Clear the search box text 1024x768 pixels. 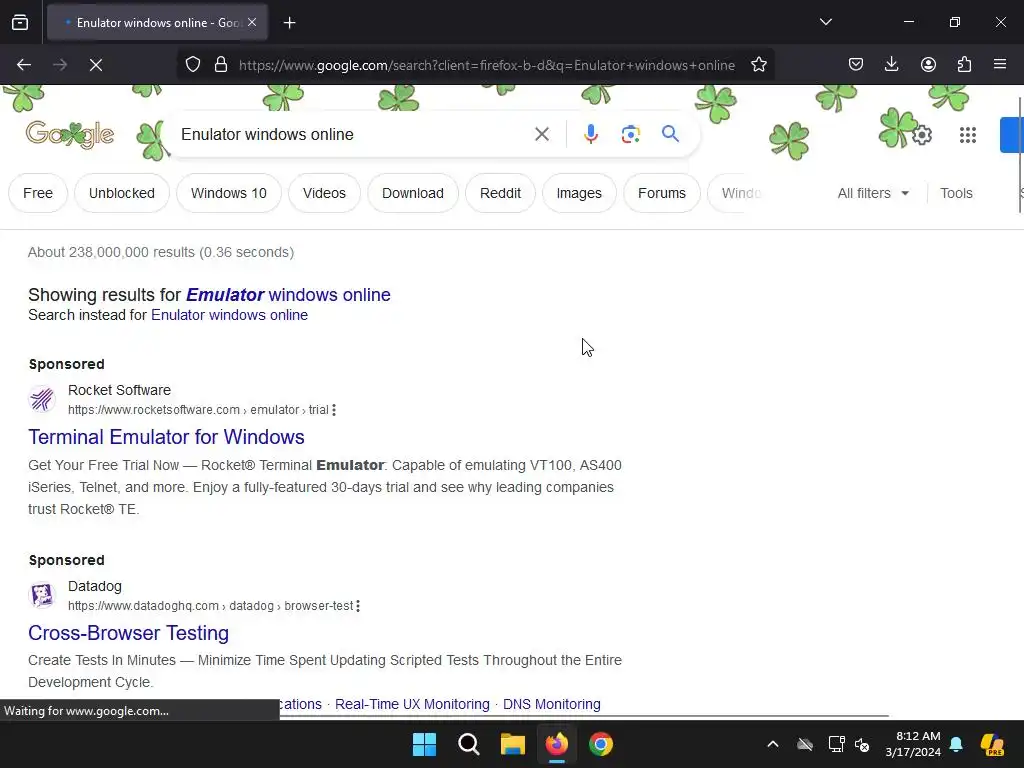541,134
